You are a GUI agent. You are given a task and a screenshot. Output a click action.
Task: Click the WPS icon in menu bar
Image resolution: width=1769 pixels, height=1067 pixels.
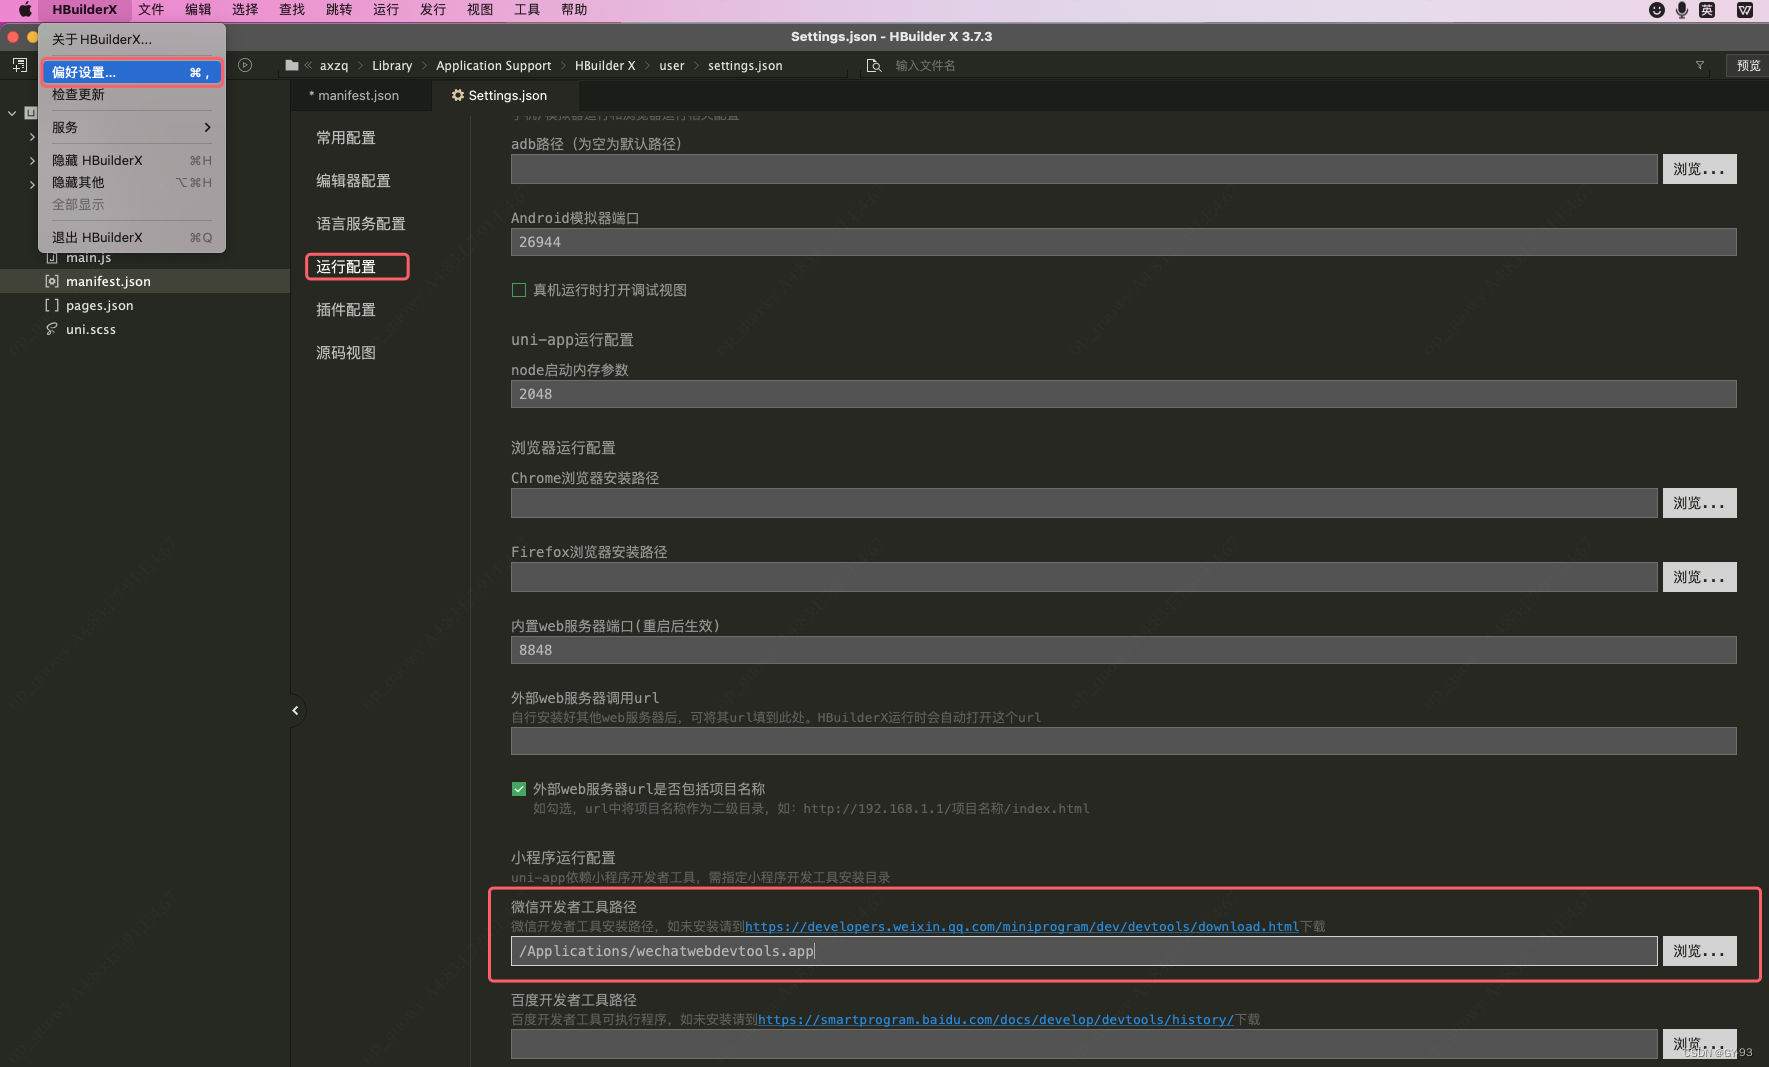(1745, 10)
